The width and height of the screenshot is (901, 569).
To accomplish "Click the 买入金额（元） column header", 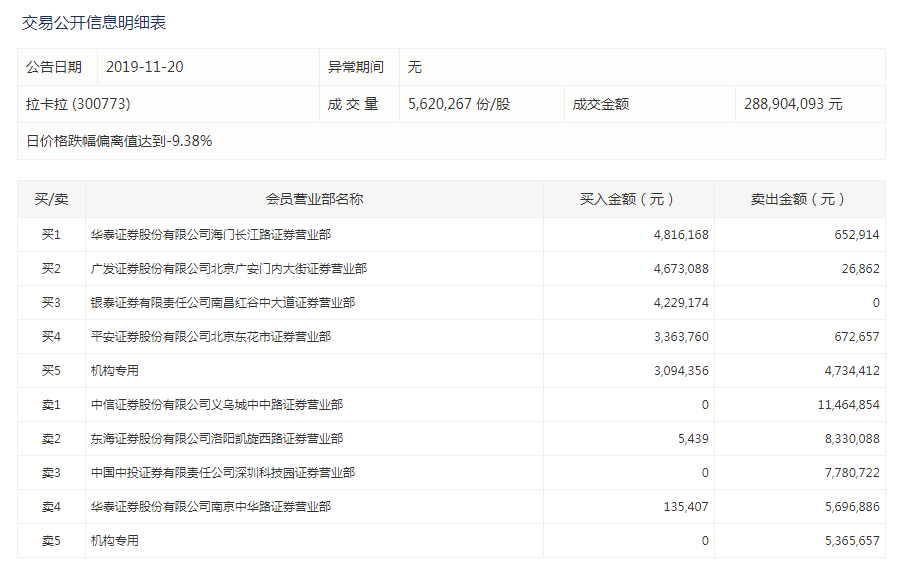I will coord(629,199).
